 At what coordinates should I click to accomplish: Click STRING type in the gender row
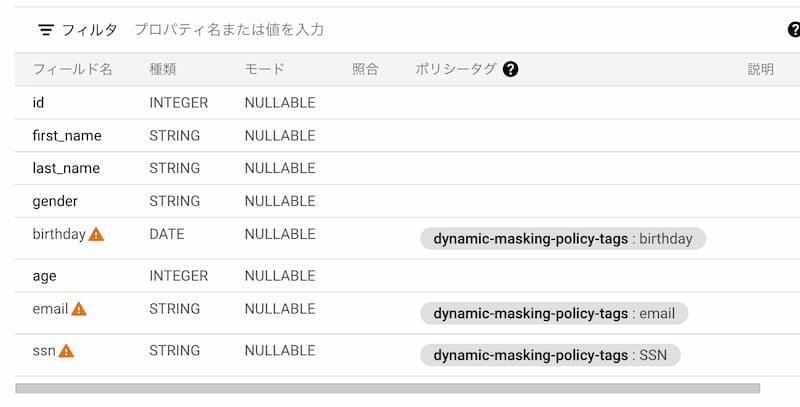(x=174, y=201)
